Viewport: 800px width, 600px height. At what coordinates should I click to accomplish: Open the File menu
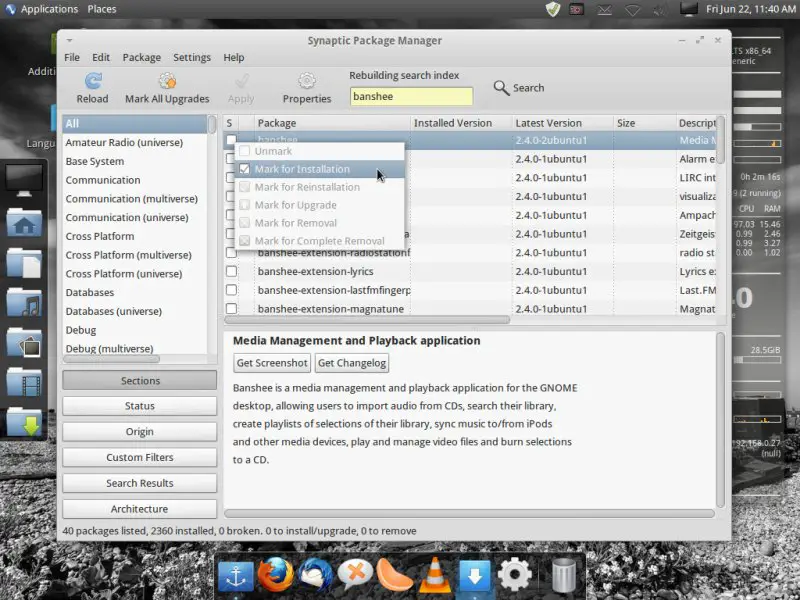tap(72, 58)
